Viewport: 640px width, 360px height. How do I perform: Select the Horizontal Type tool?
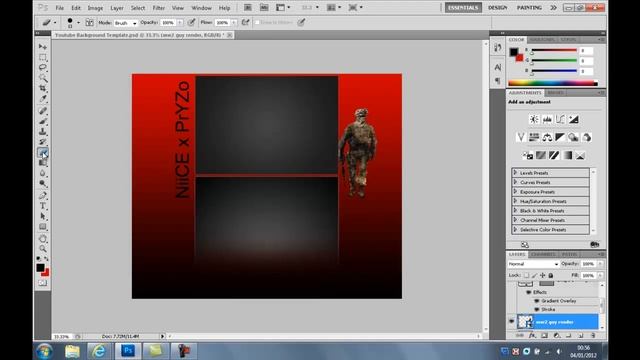point(42,206)
